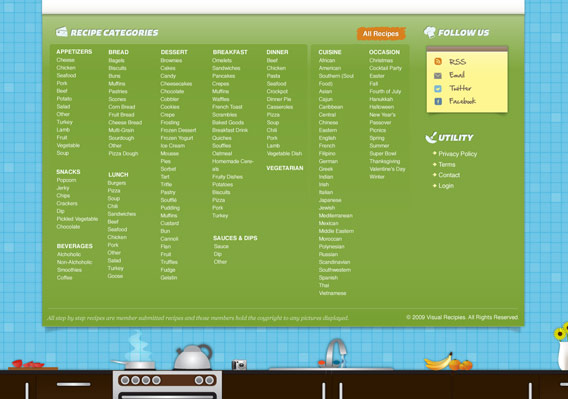Viewport: 568px width, 399px height.
Task: Open the Twitter link on sticky note
Action: pyautogui.click(x=460, y=88)
